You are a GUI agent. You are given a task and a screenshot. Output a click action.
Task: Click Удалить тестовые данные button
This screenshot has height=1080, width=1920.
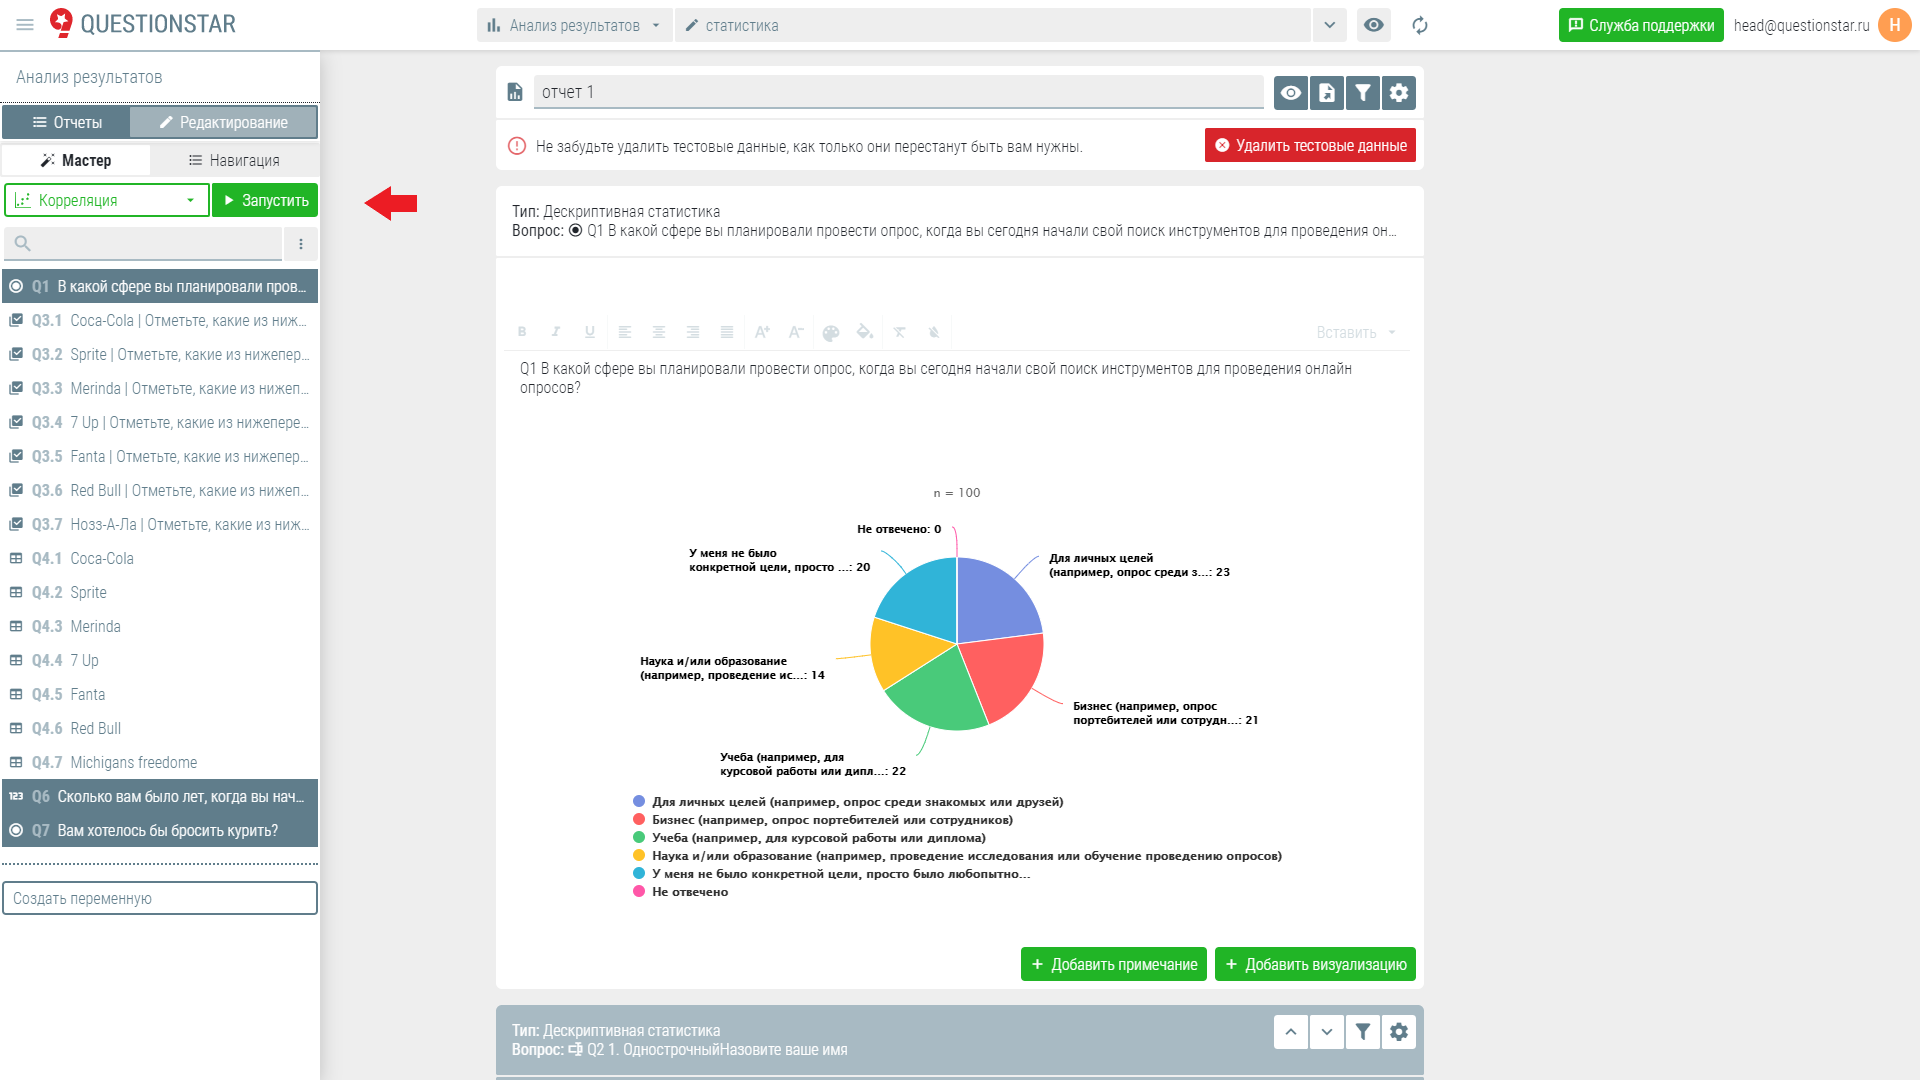pos(1311,146)
